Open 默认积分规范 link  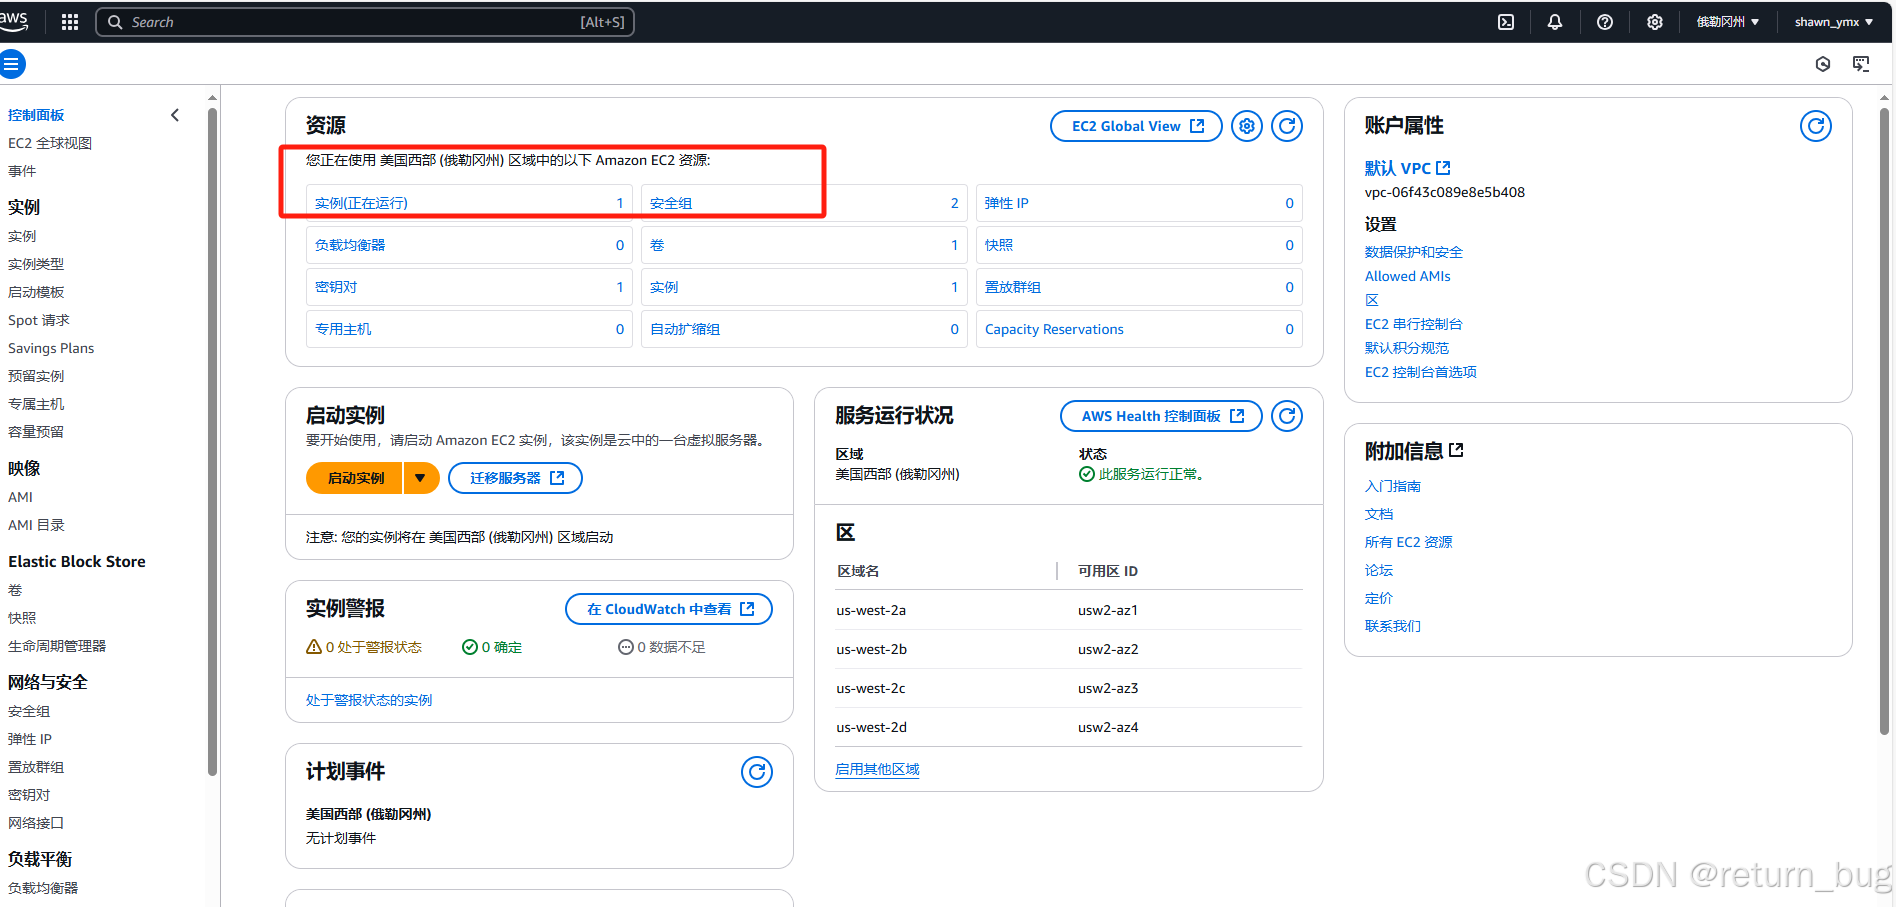click(1407, 348)
